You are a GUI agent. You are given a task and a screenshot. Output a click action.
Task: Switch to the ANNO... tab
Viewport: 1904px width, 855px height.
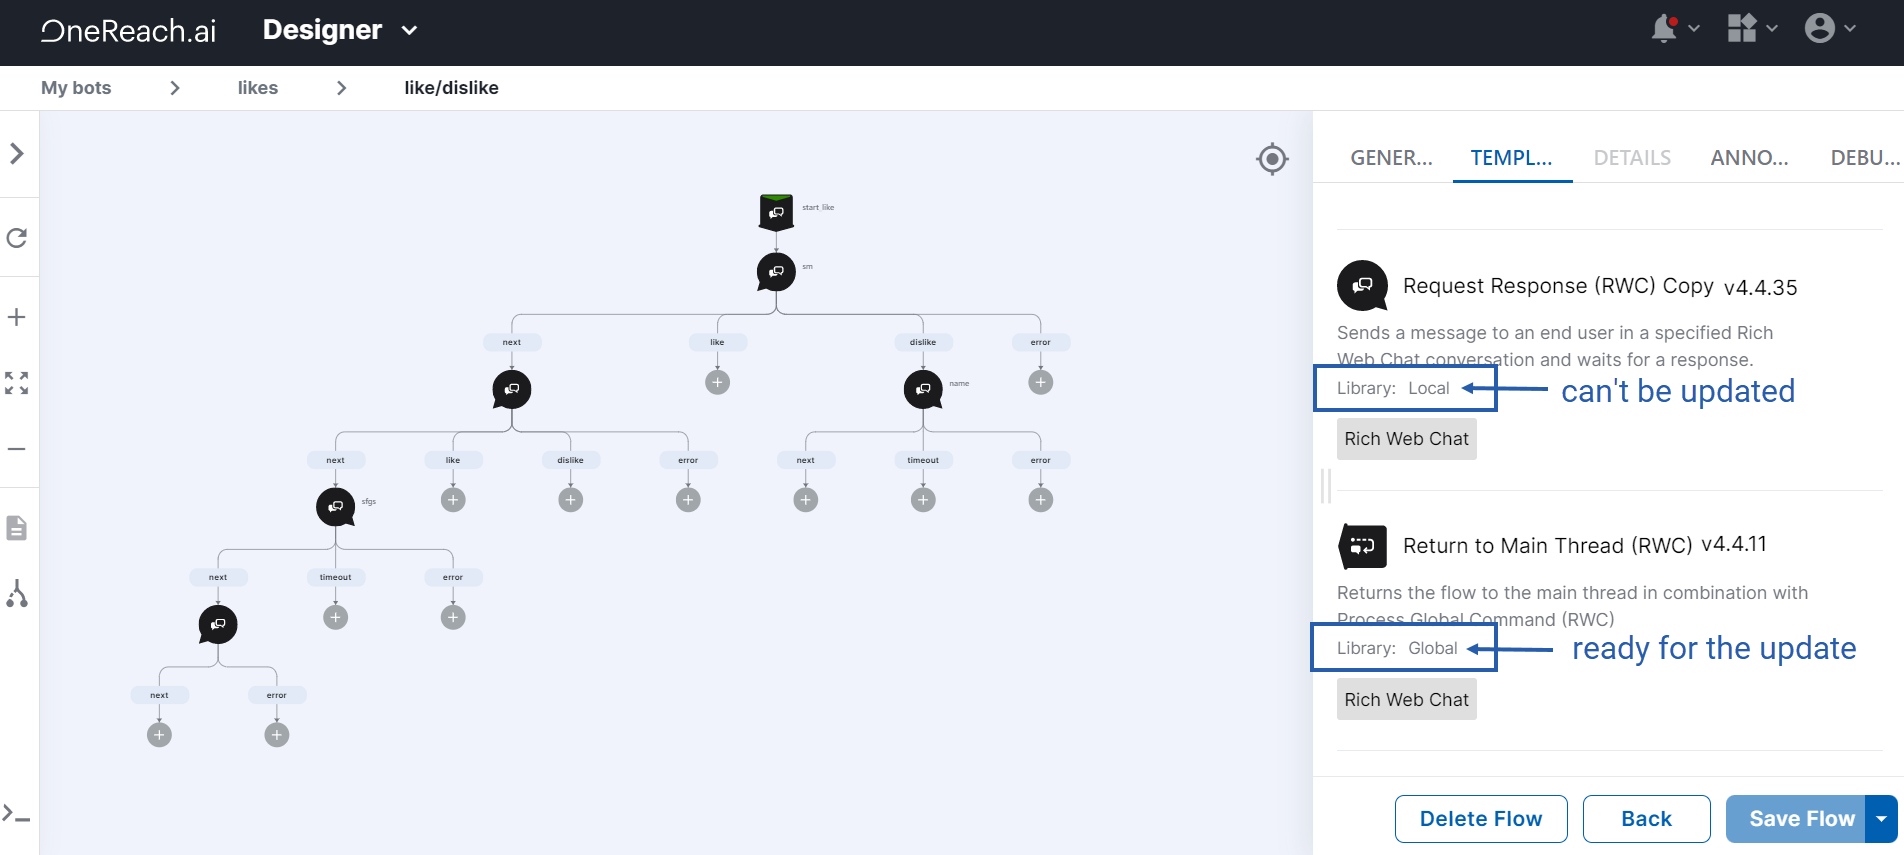[x=1749, y=158]
